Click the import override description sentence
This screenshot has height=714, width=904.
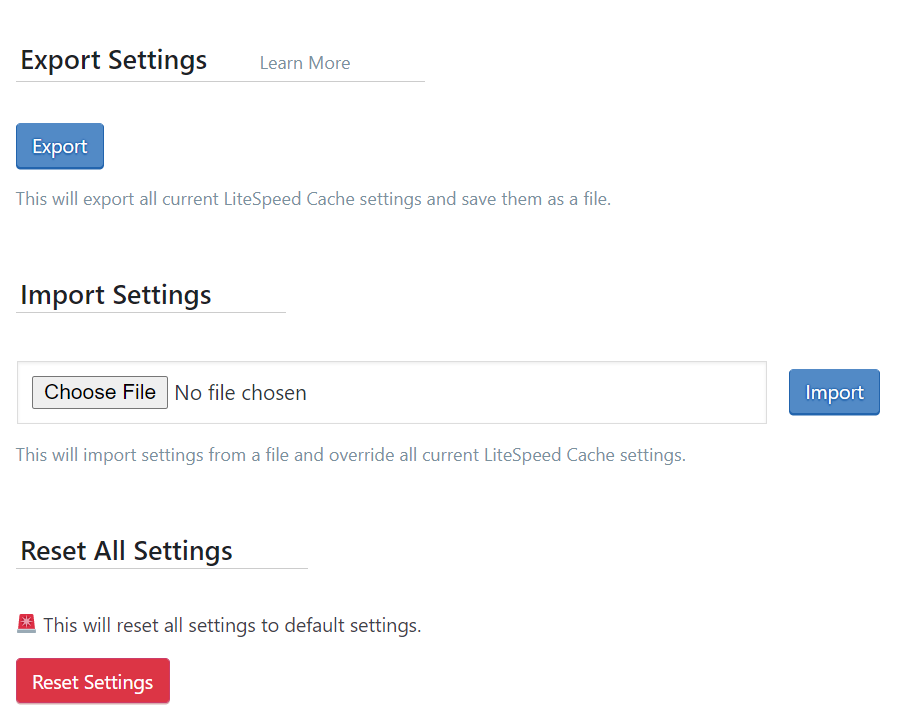351,455
